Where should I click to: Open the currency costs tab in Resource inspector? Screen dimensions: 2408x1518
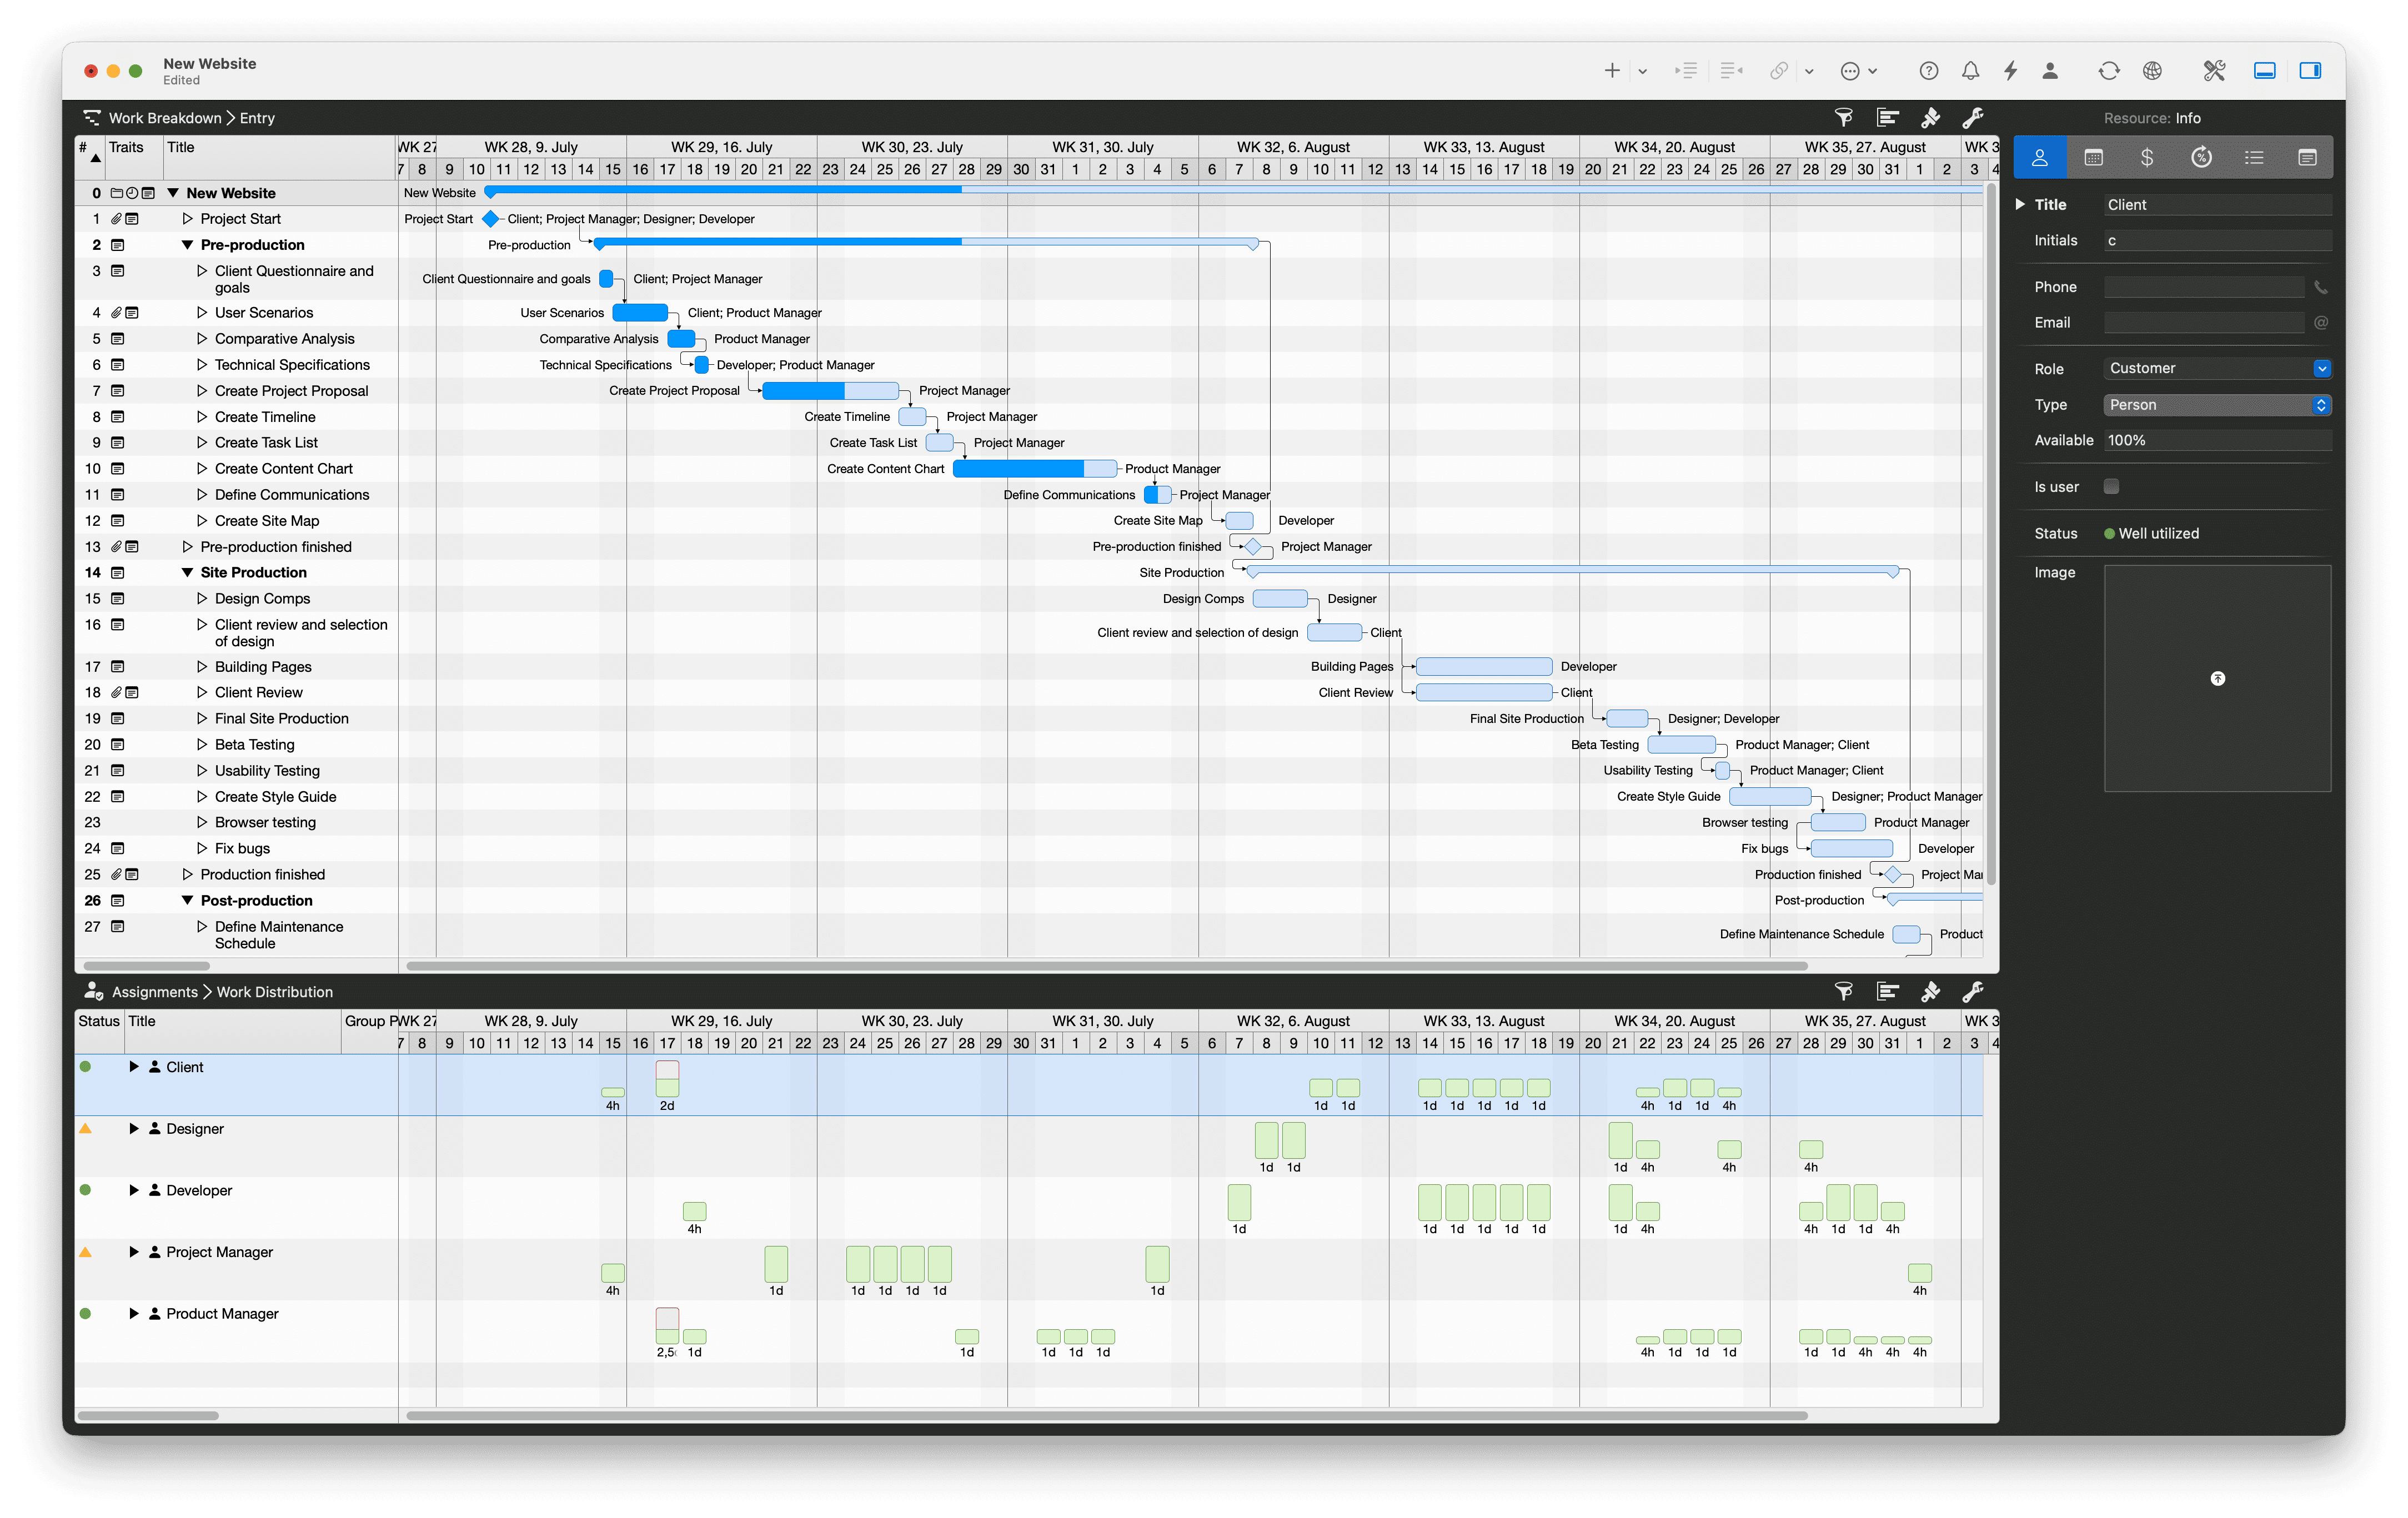point(2146,157)
